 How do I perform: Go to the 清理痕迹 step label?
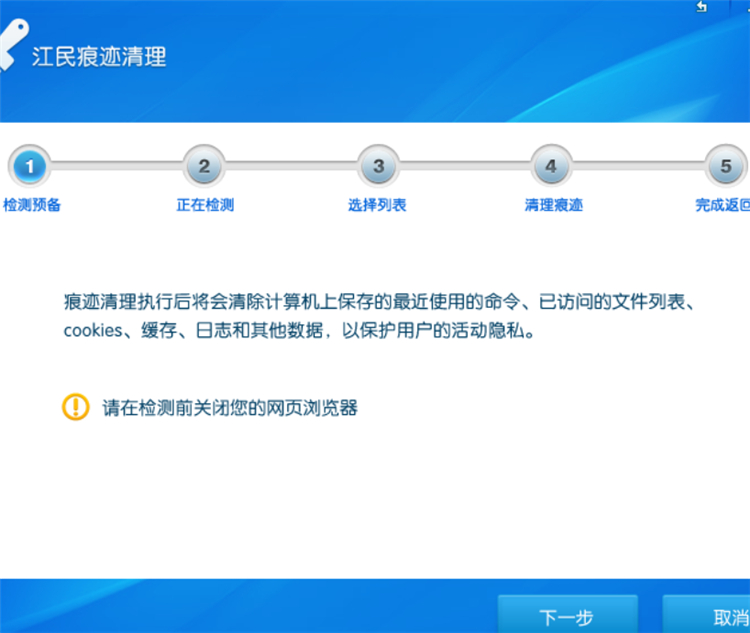point(553,205)
